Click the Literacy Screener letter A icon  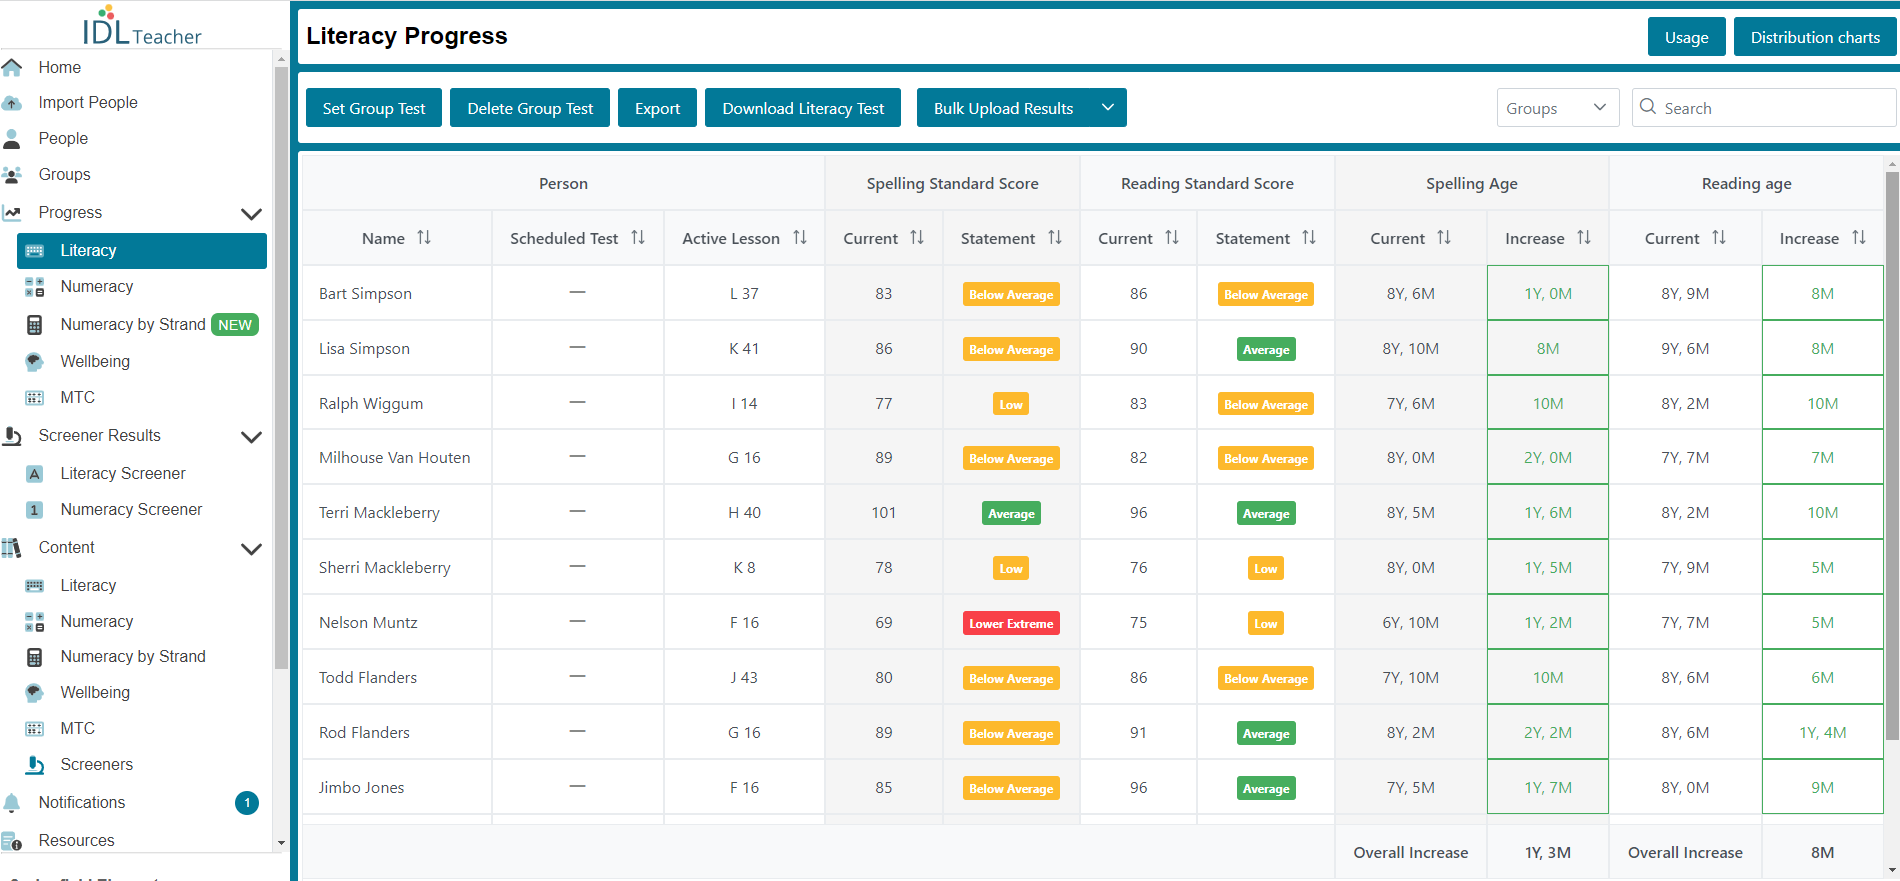[34, 474]
